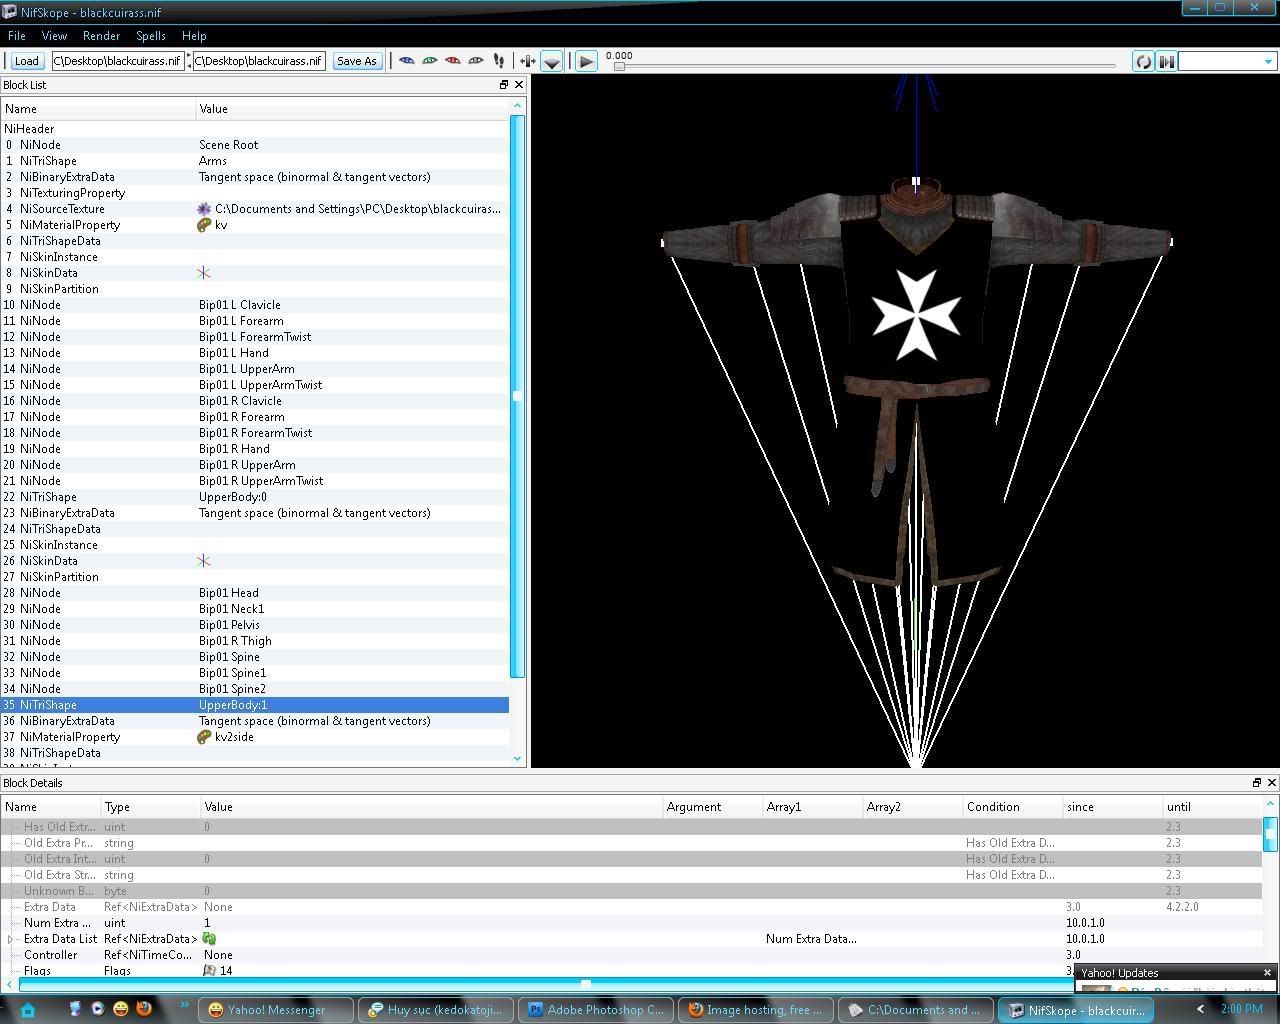
Task: Click the Controller row value None
Action: [x=218, y=955]
